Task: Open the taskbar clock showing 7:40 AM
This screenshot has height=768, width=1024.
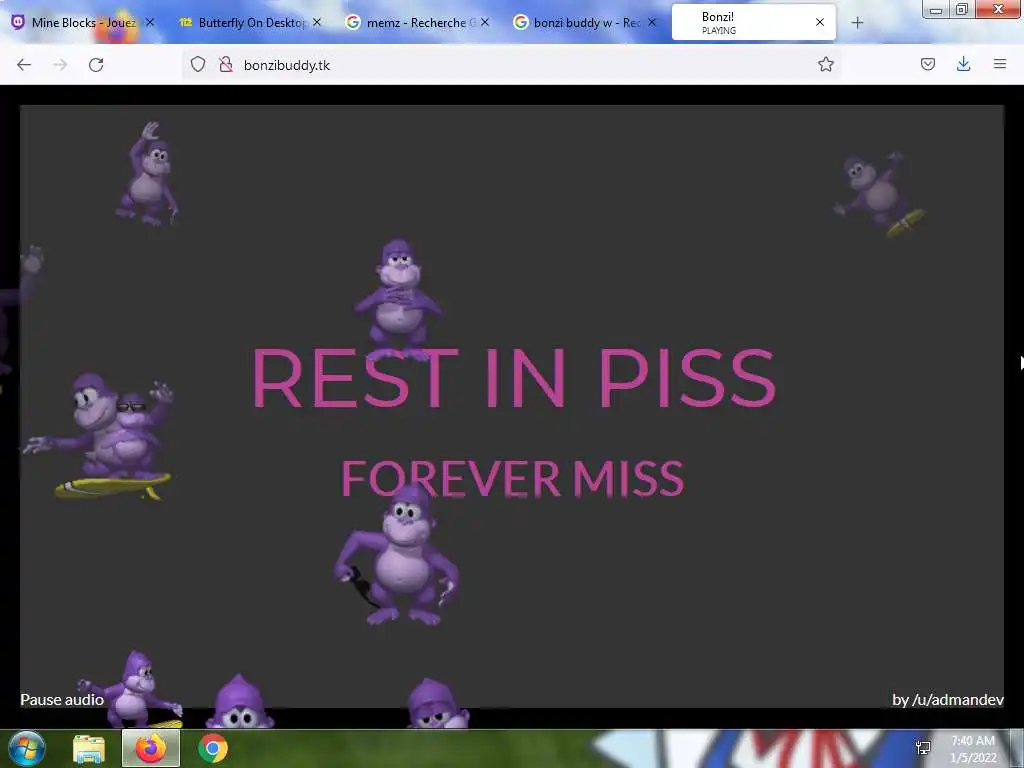Action: 973,749
